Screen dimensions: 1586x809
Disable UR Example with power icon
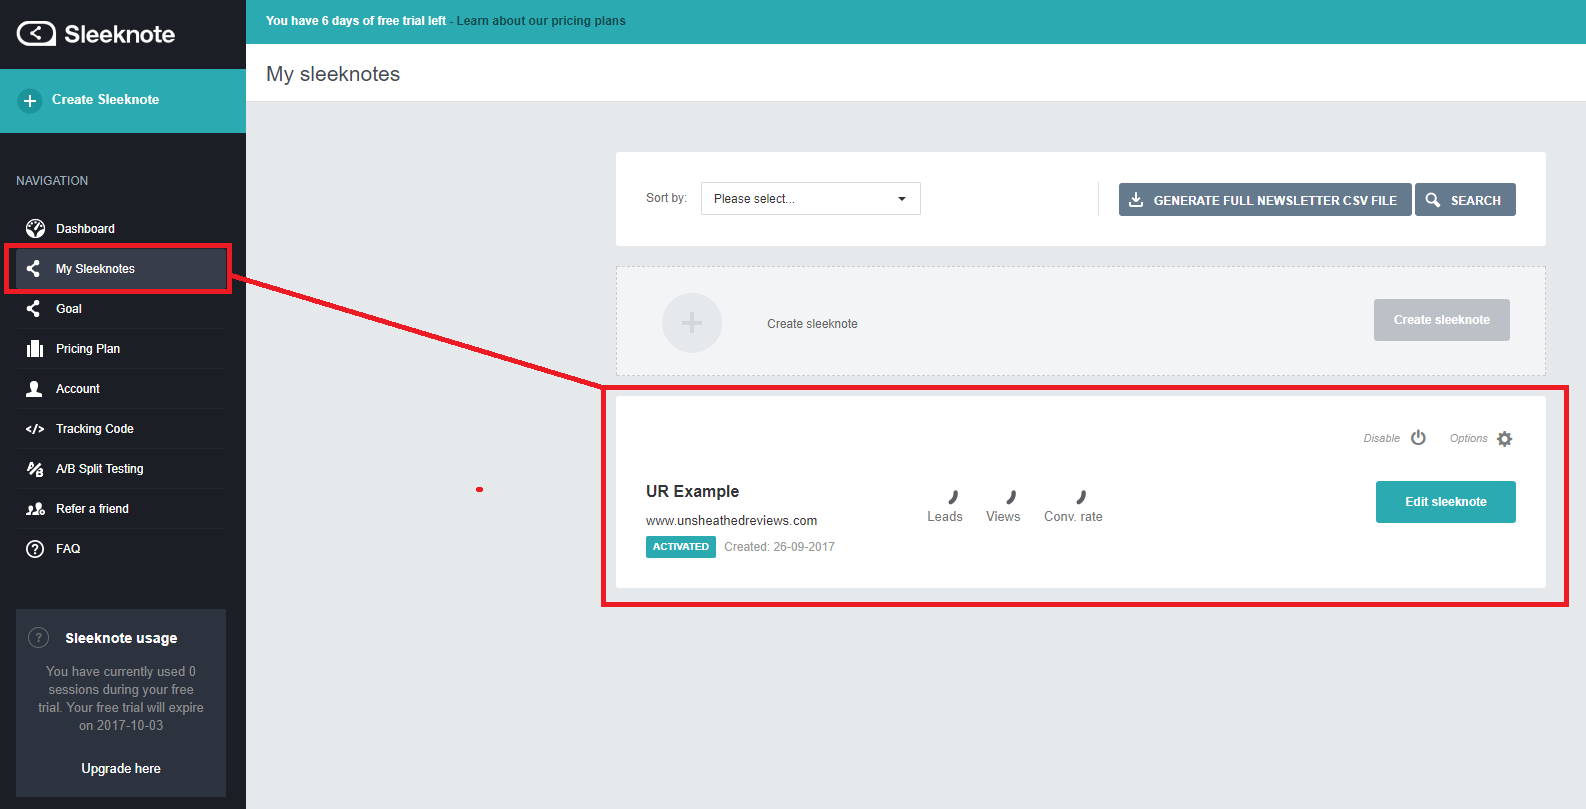tap(1418, 438)
